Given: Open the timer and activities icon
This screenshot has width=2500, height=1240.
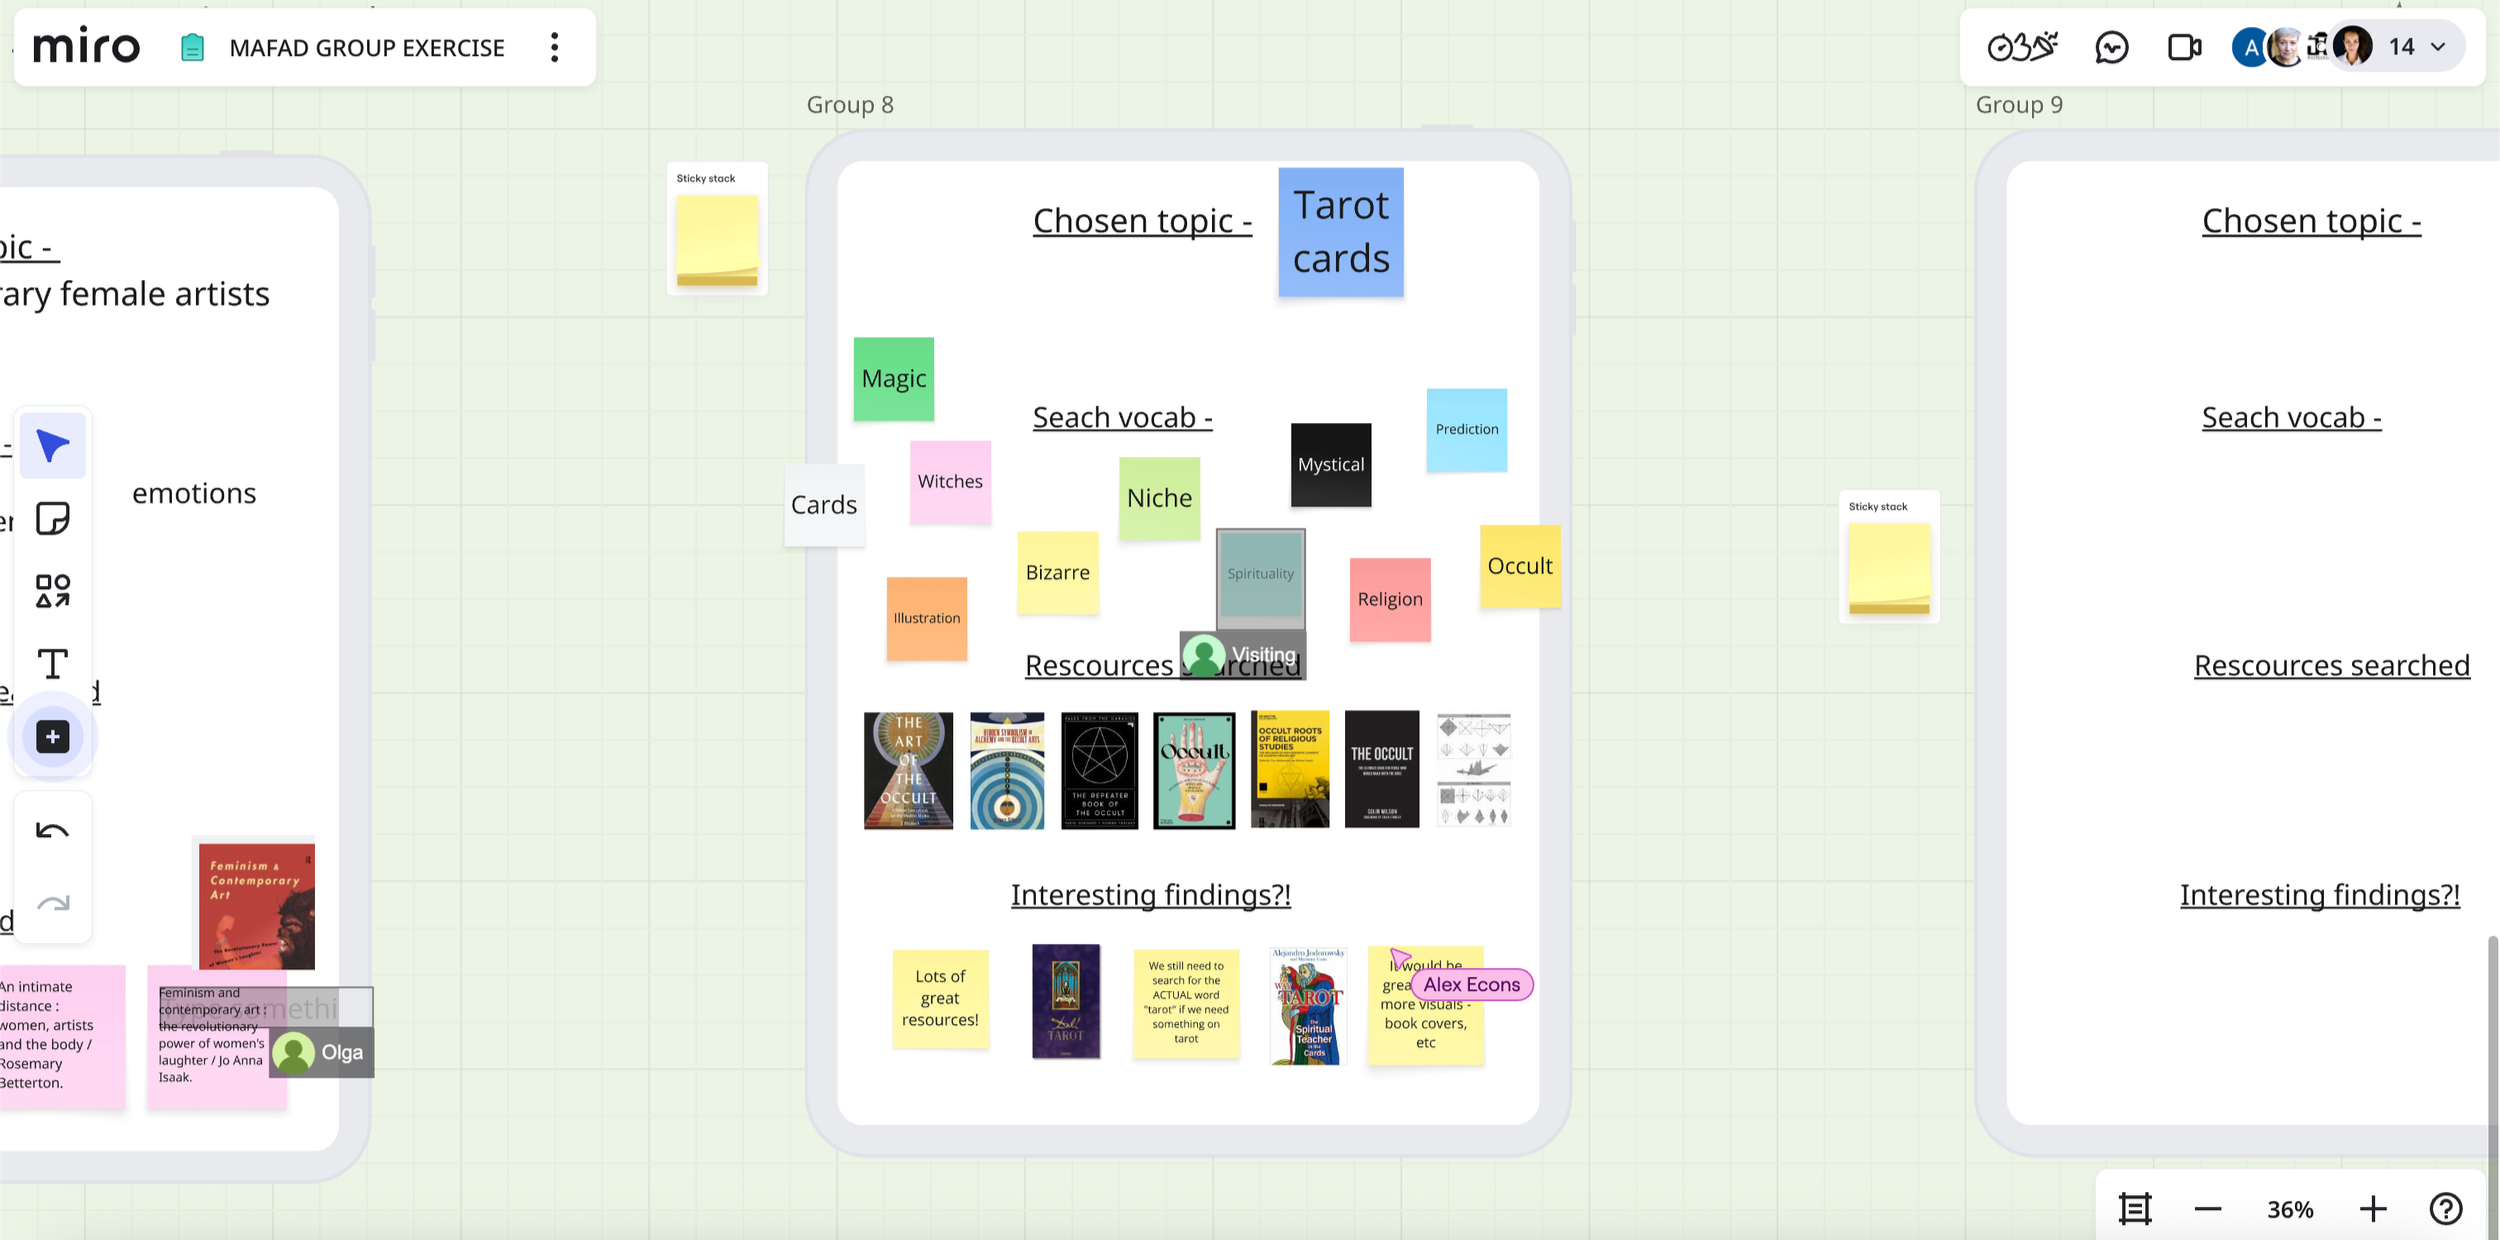Looking at the screenshot, I should (x=2021, y=47).
